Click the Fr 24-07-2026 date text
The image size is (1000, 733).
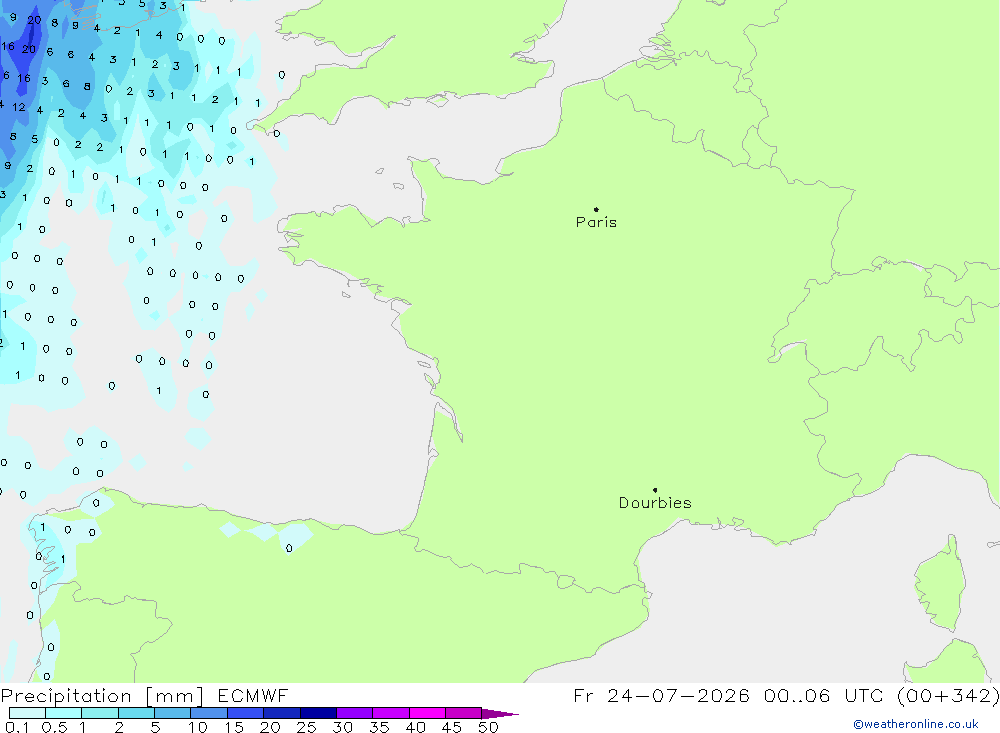point(661,695)
